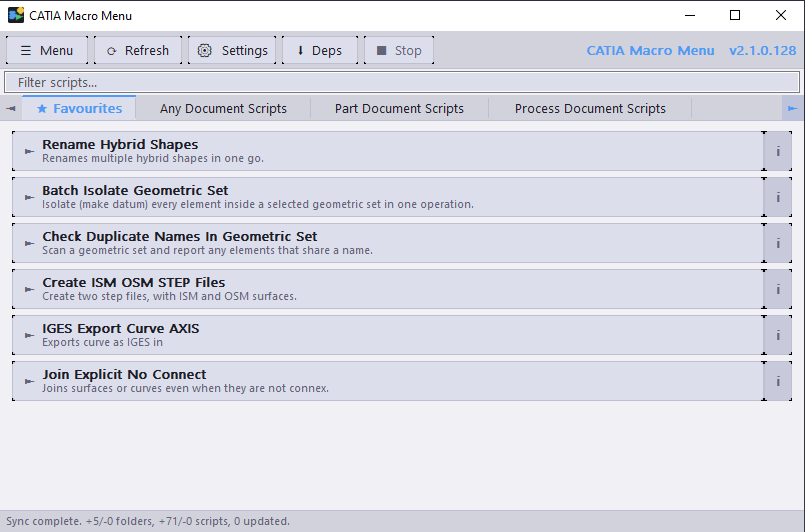Image resolution: width=805 pixels, height=532 pixels.
Task: Show info for Batch Isolate Geometric Set
Action: tap(778, 197)
